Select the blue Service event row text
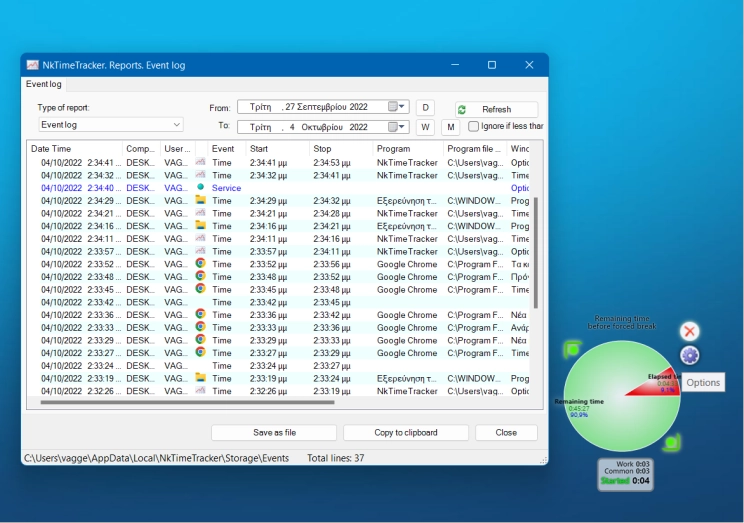Image resolution: width=744 pixels, height=523 pixels. (x=226, y=188)
